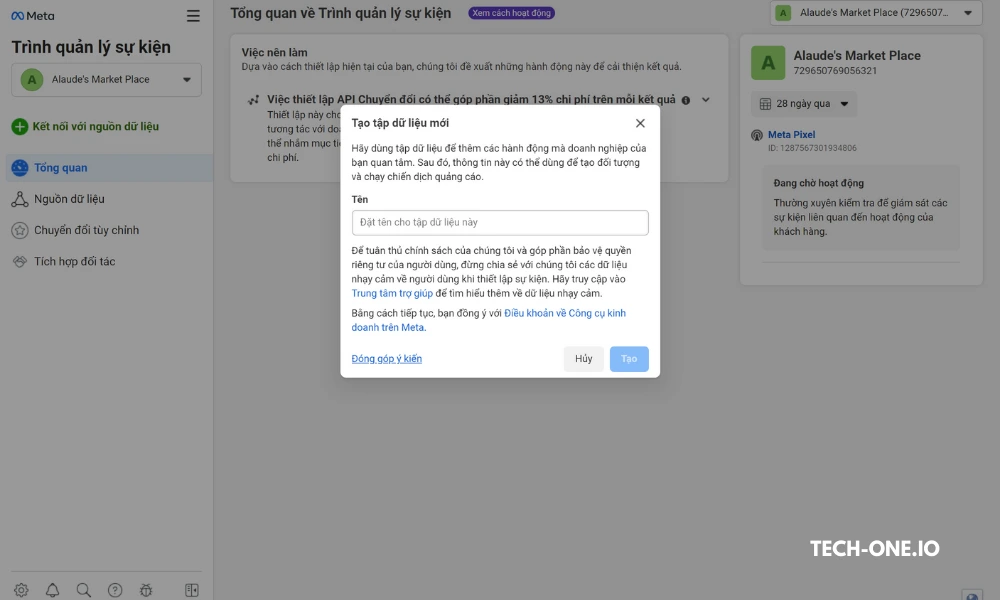Open notifications bell icon
The height and width of the screenshot is (600, 1000).
click(52, 590)
